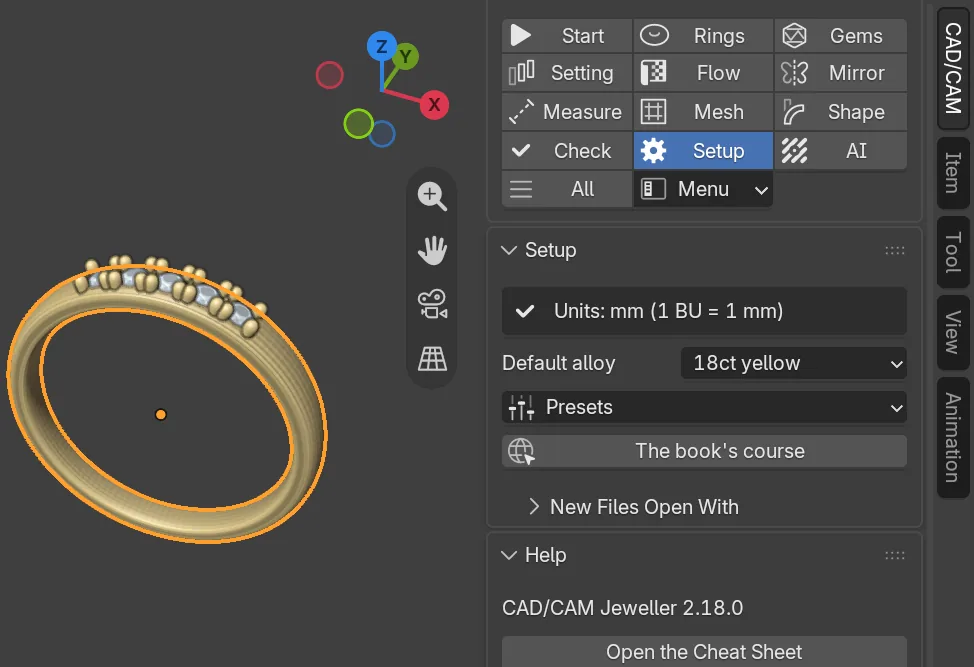The height and width of the screenshot is (667, 974).
Task: Open the Rings tool category
Action: (703, 36)
